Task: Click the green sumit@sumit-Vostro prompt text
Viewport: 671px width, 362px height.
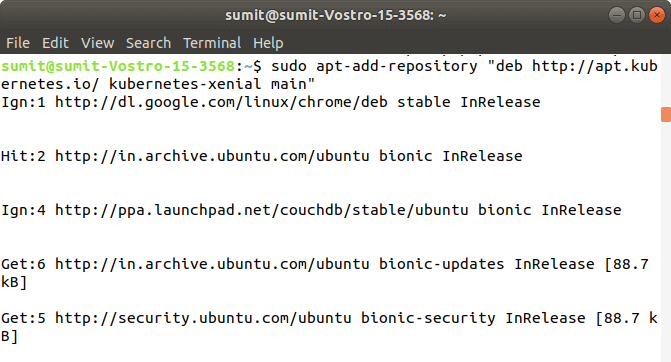Action: (118, 66)
